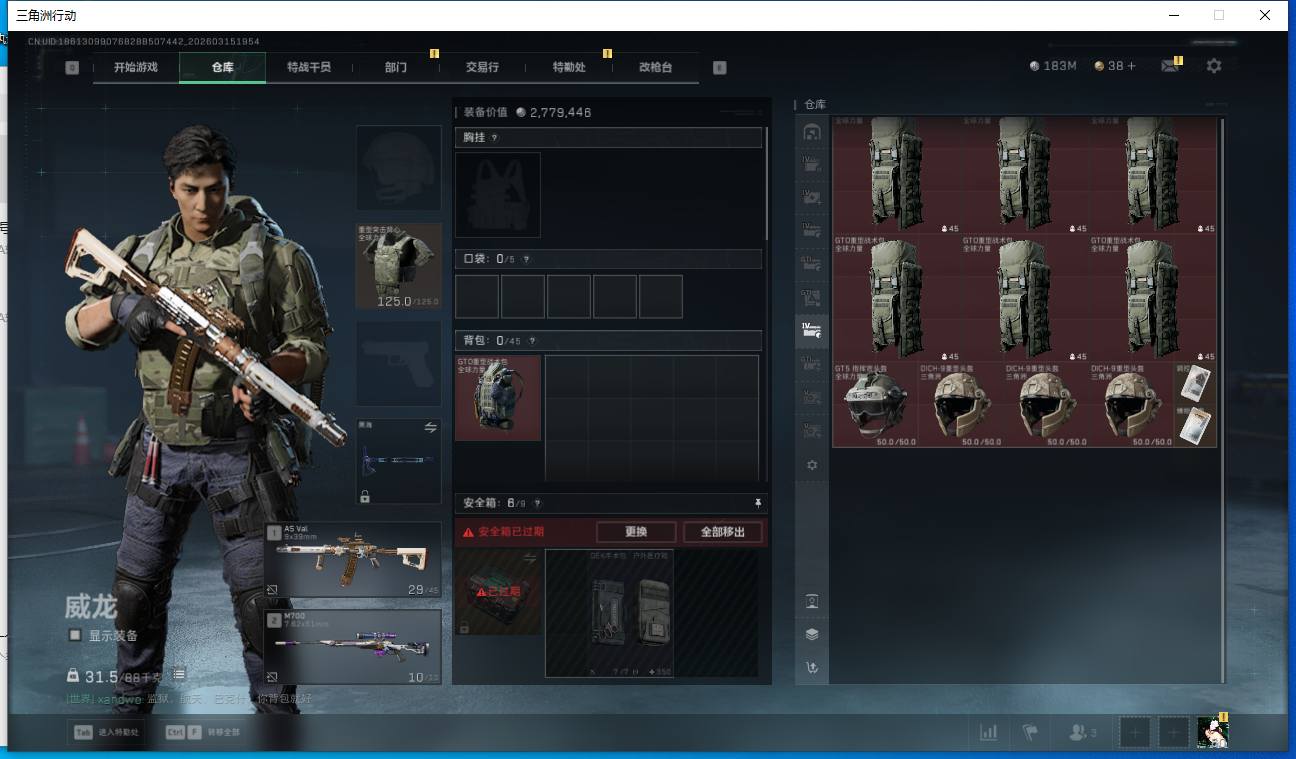Show help for 胸挂 chest rig
The height and width of the screenshot is (759, 1296).
coord(494,138)
